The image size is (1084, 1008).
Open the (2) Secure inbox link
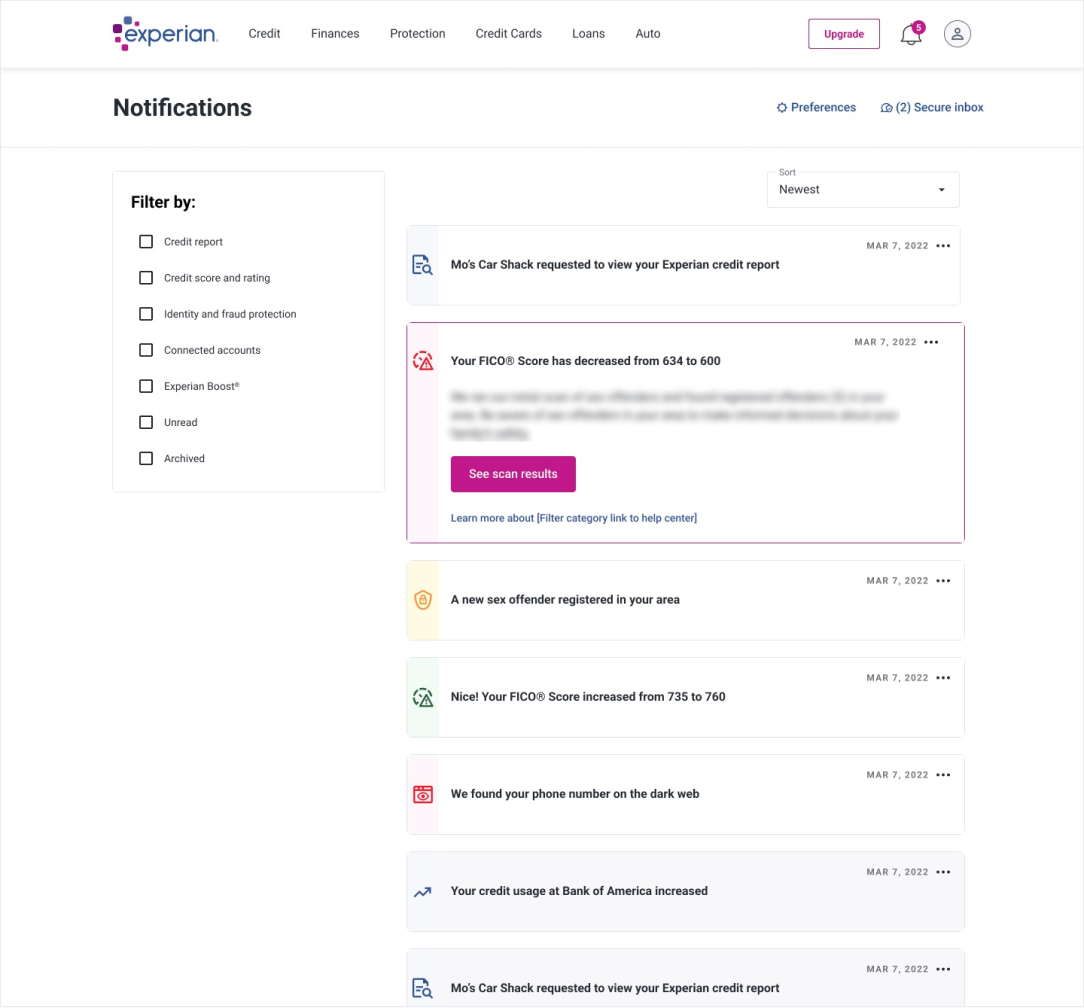pos(931,108)
